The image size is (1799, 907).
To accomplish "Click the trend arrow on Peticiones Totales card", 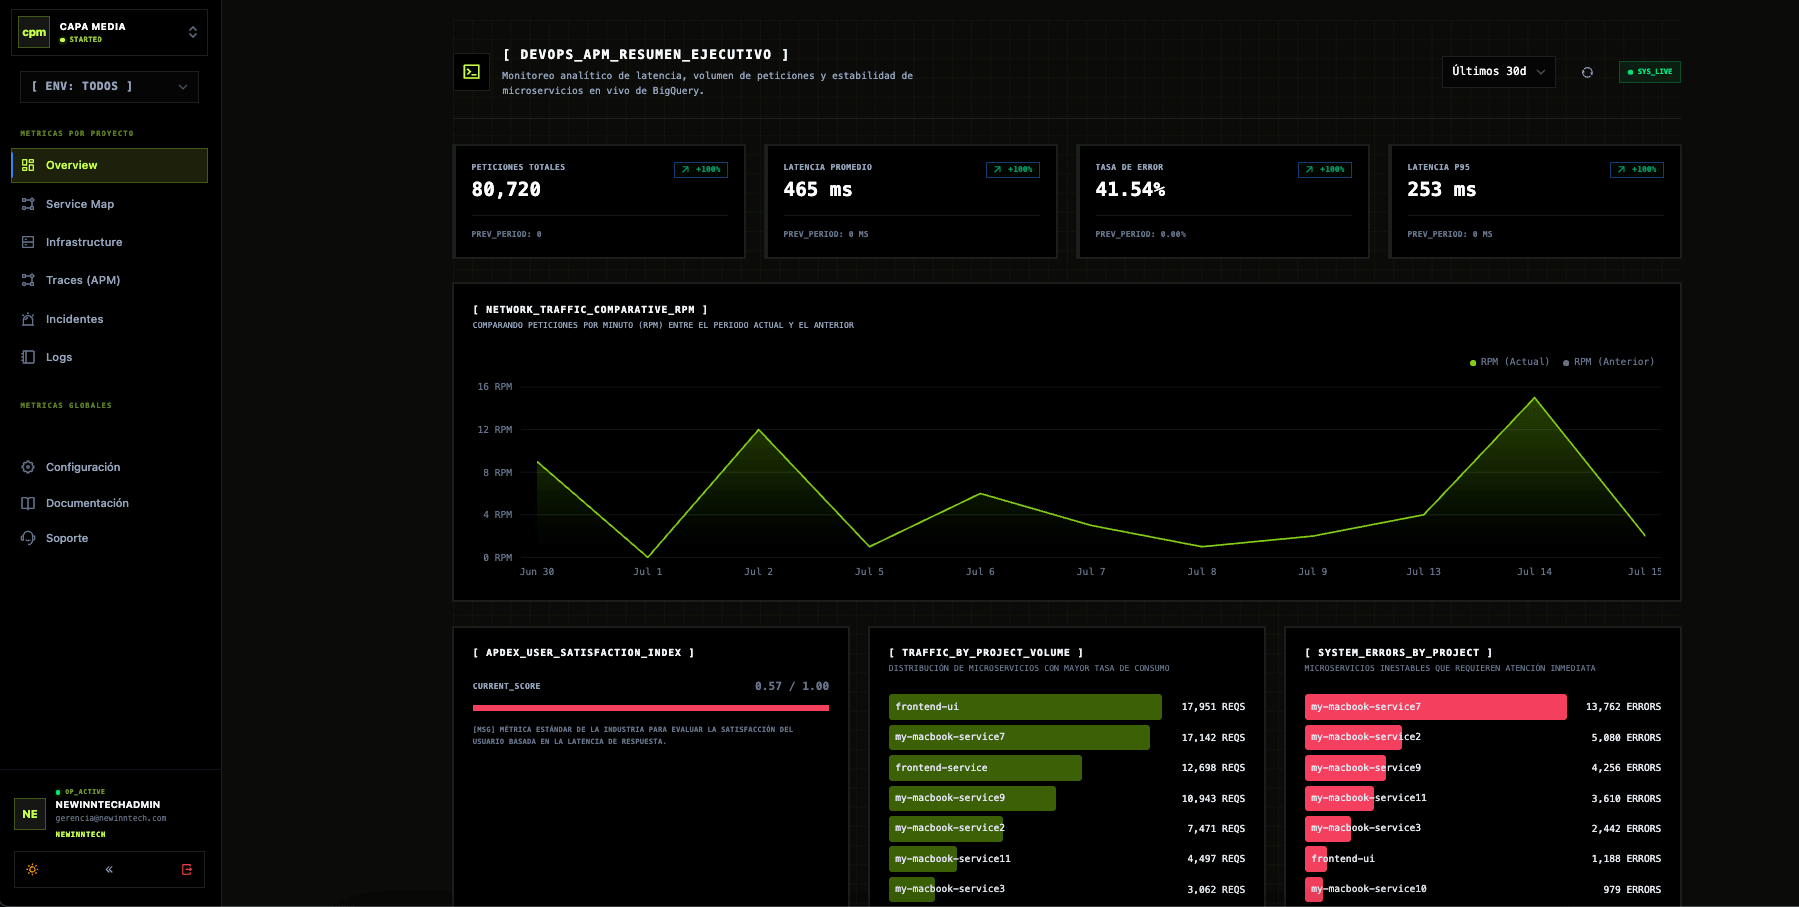I will (685, 170).
